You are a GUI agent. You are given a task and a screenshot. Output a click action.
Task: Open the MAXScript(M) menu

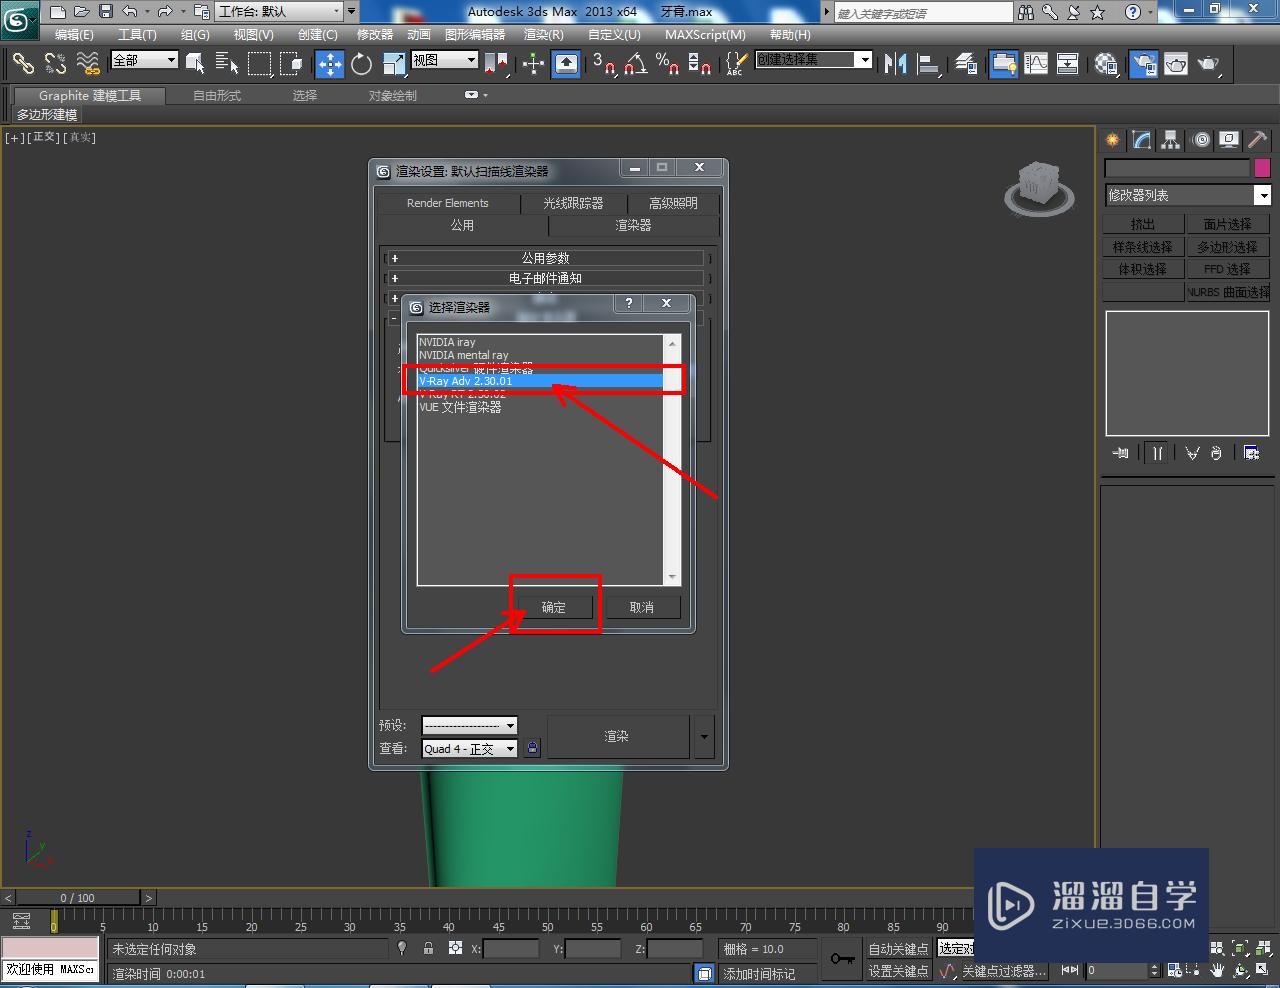(705, 34)
